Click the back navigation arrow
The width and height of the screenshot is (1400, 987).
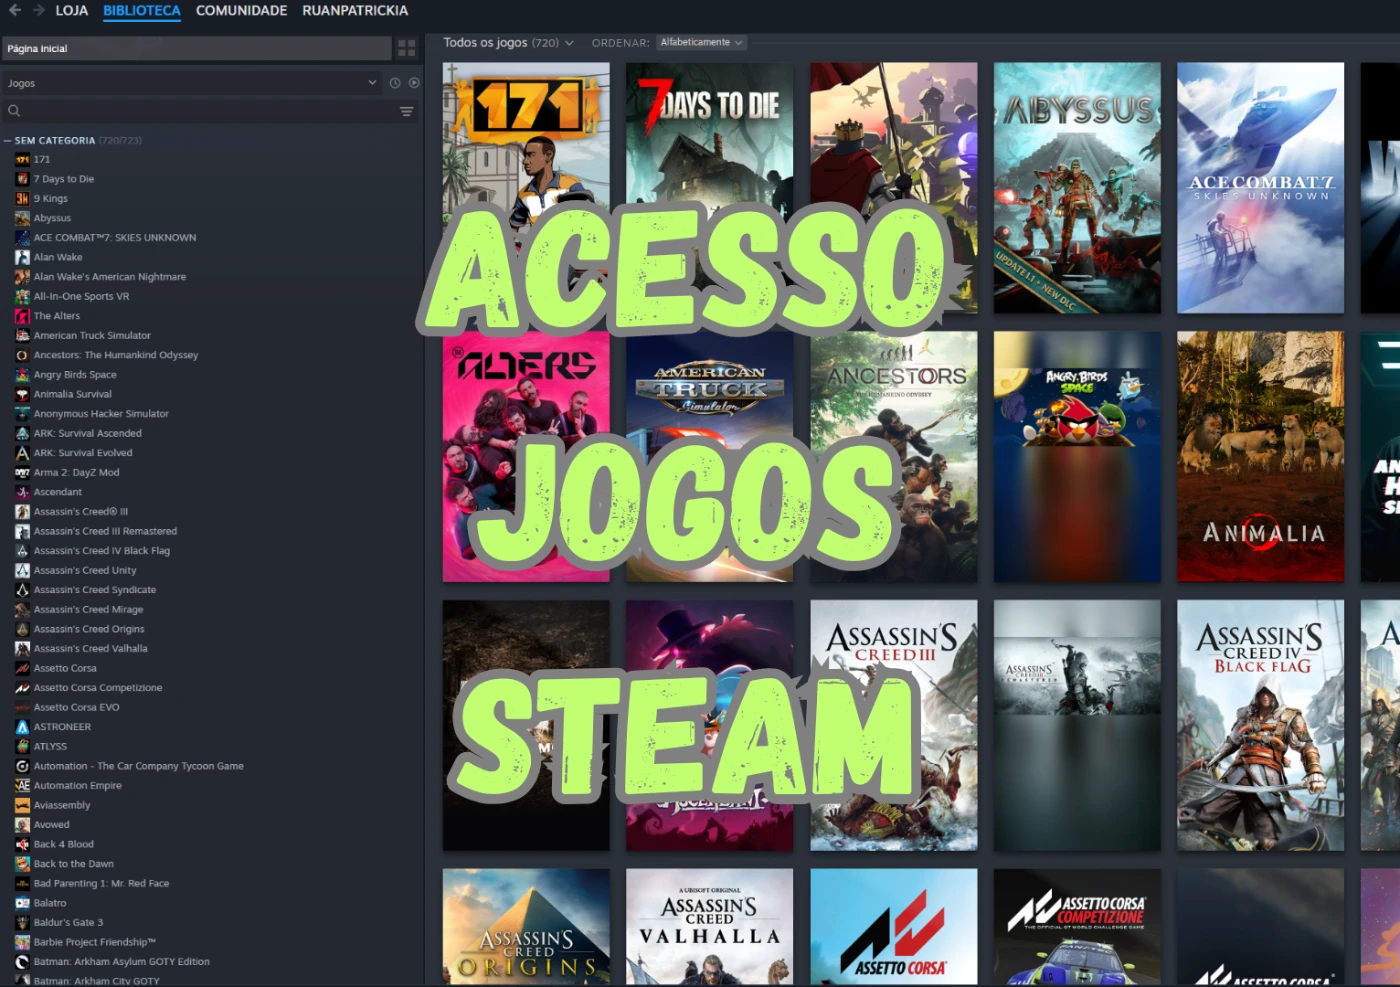[15, 10]
